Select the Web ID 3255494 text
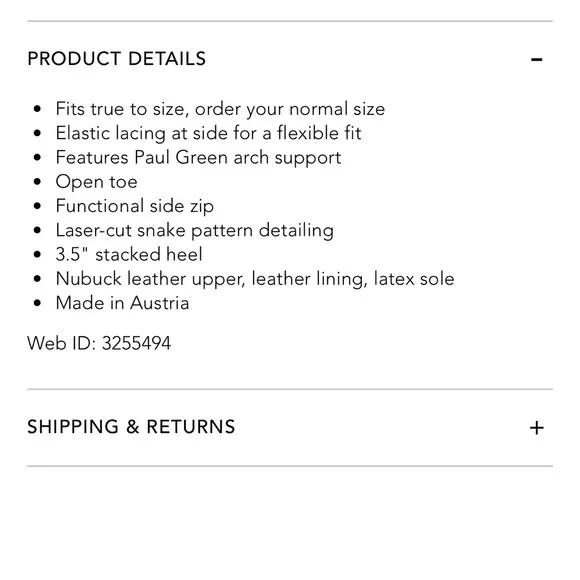The image size is (580, 580). 99,343
